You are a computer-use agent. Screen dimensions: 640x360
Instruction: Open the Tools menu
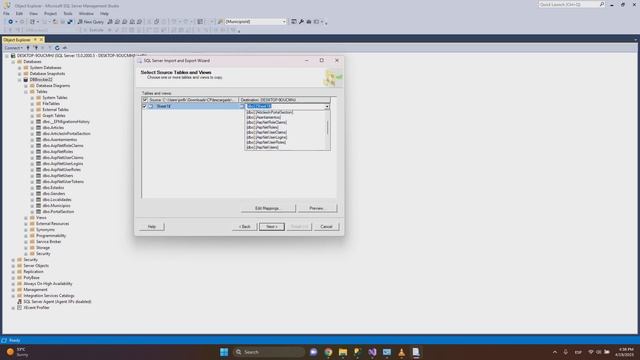click(x=68, y=13)
